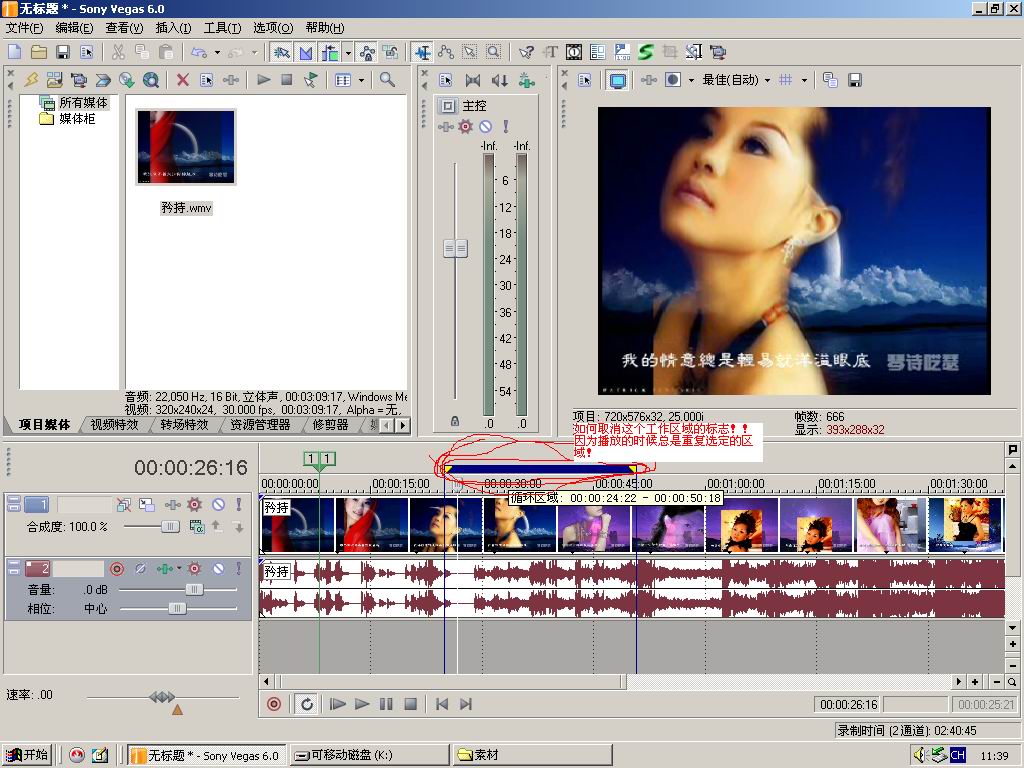Open preview quality 最佳(自动) dropdown

pyautogui.click(x=736, y=80)
